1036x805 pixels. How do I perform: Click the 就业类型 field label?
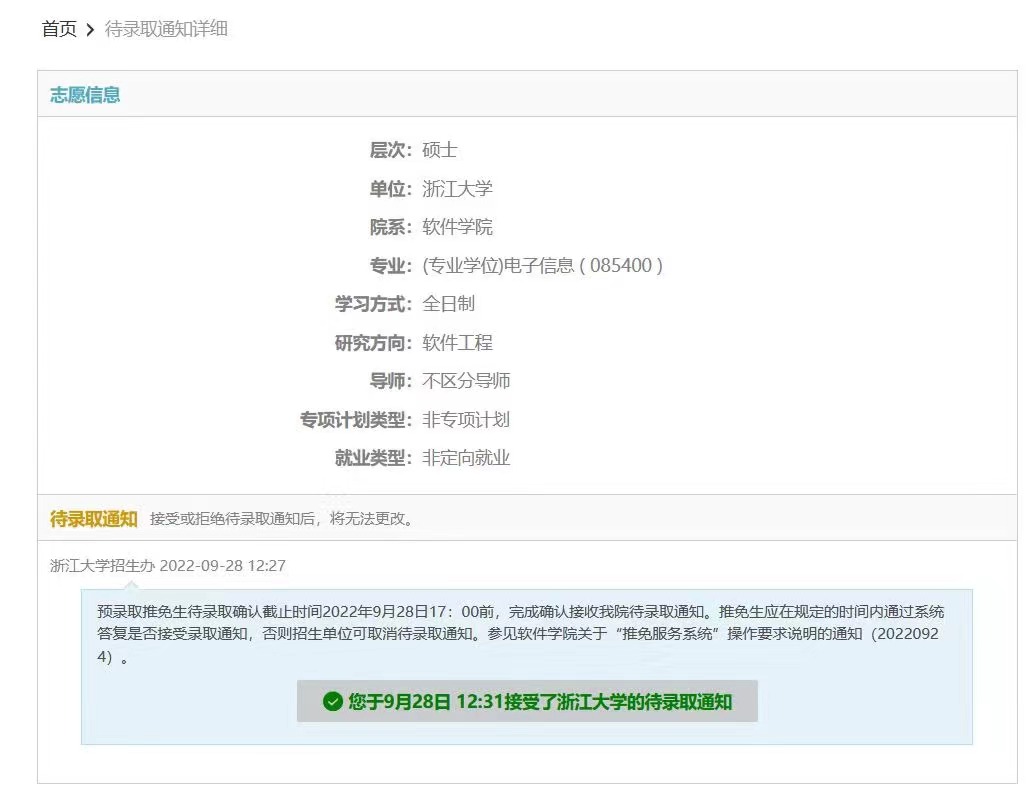(373, 458)
